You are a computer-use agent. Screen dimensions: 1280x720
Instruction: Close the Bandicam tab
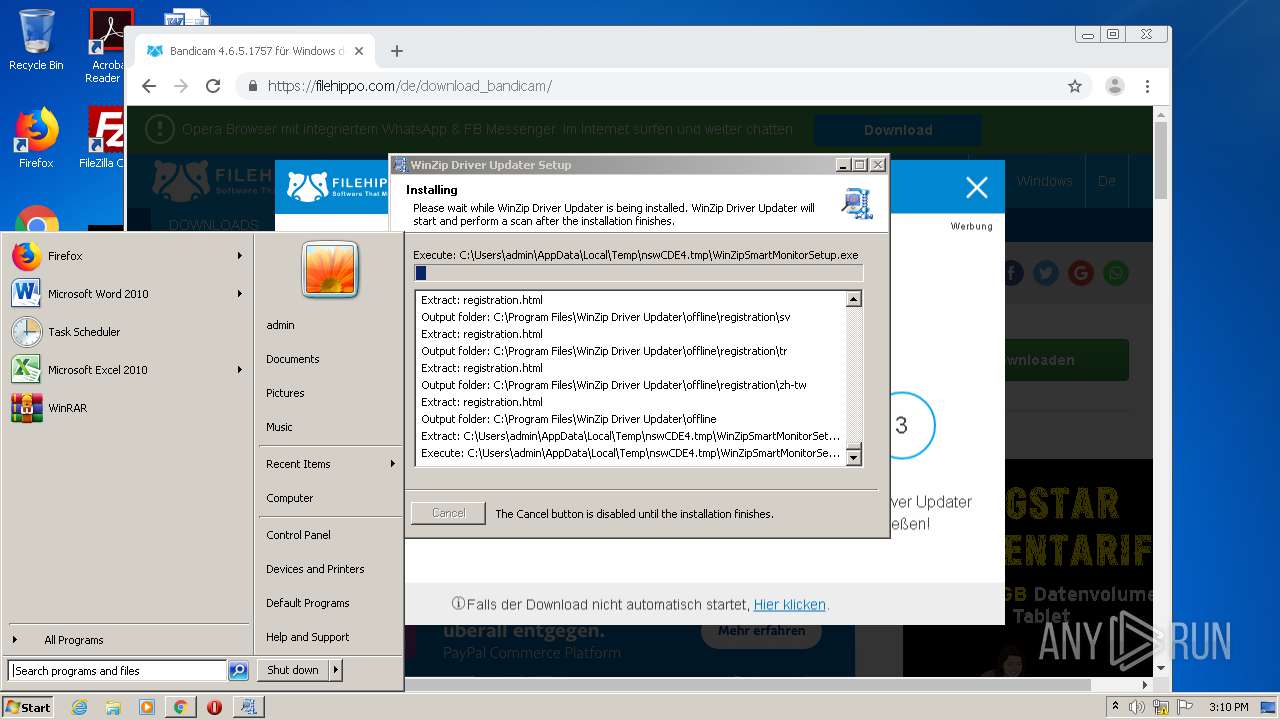359,51
